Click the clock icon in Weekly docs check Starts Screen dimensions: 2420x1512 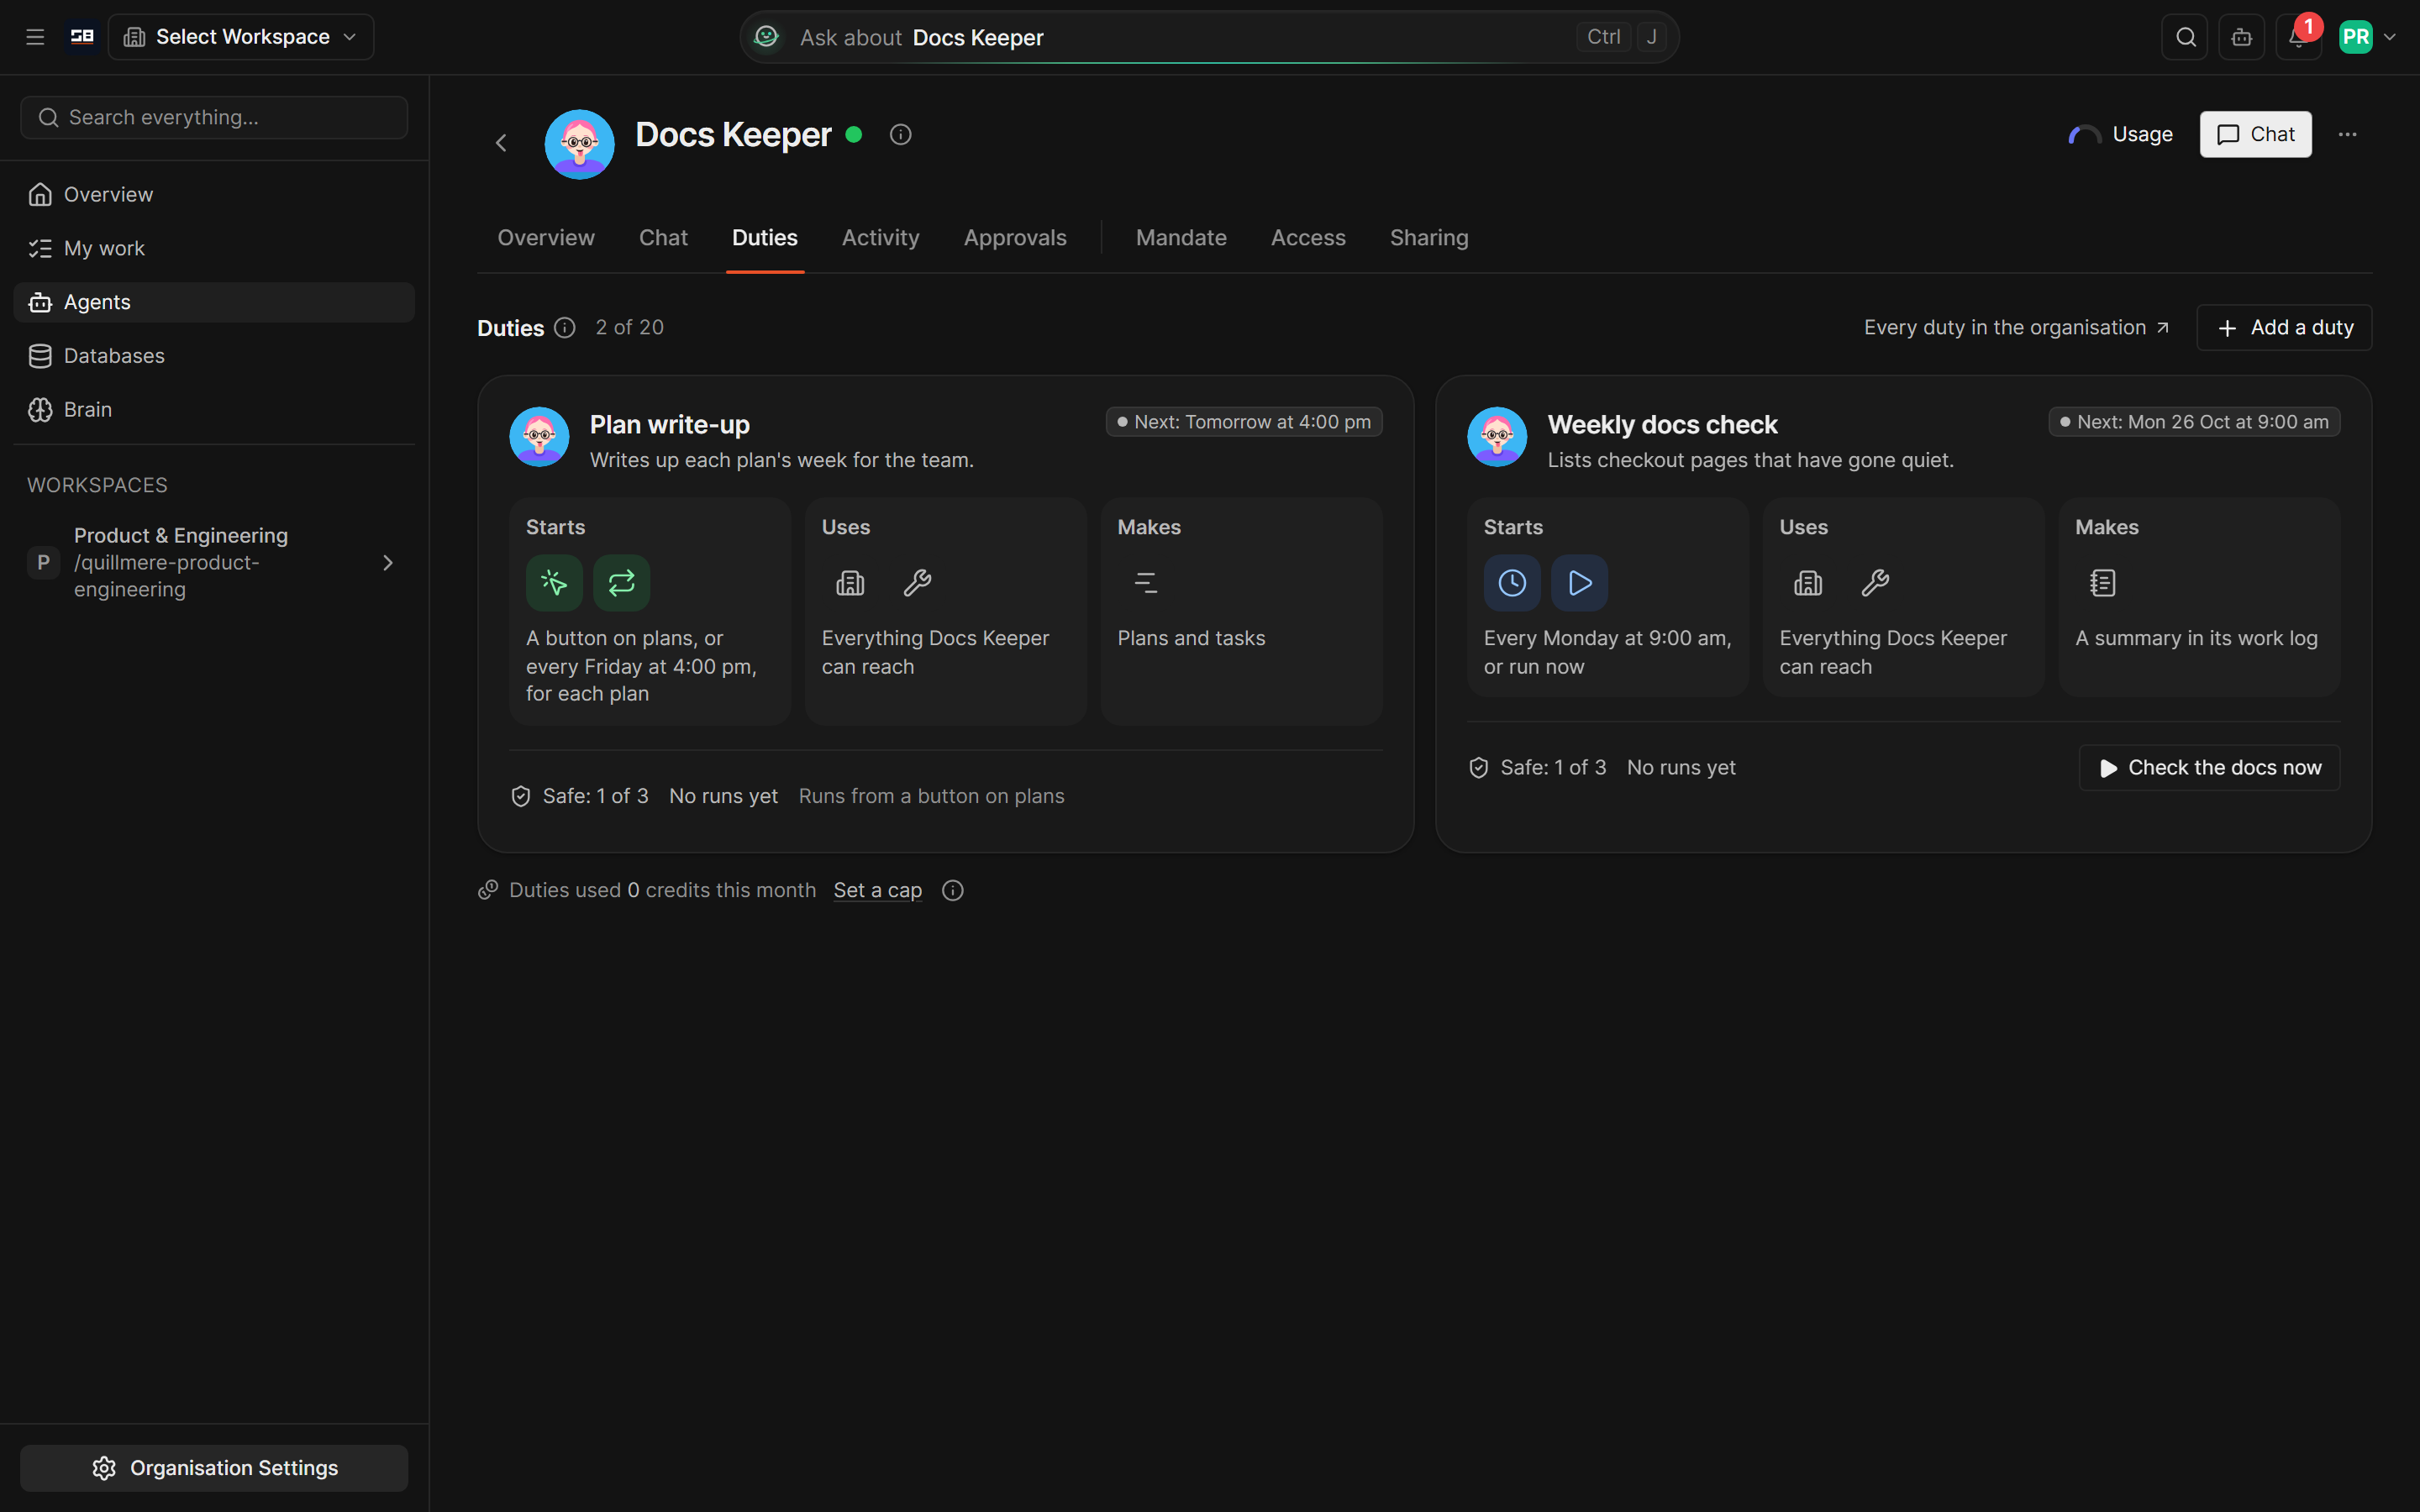(1512, 583)
